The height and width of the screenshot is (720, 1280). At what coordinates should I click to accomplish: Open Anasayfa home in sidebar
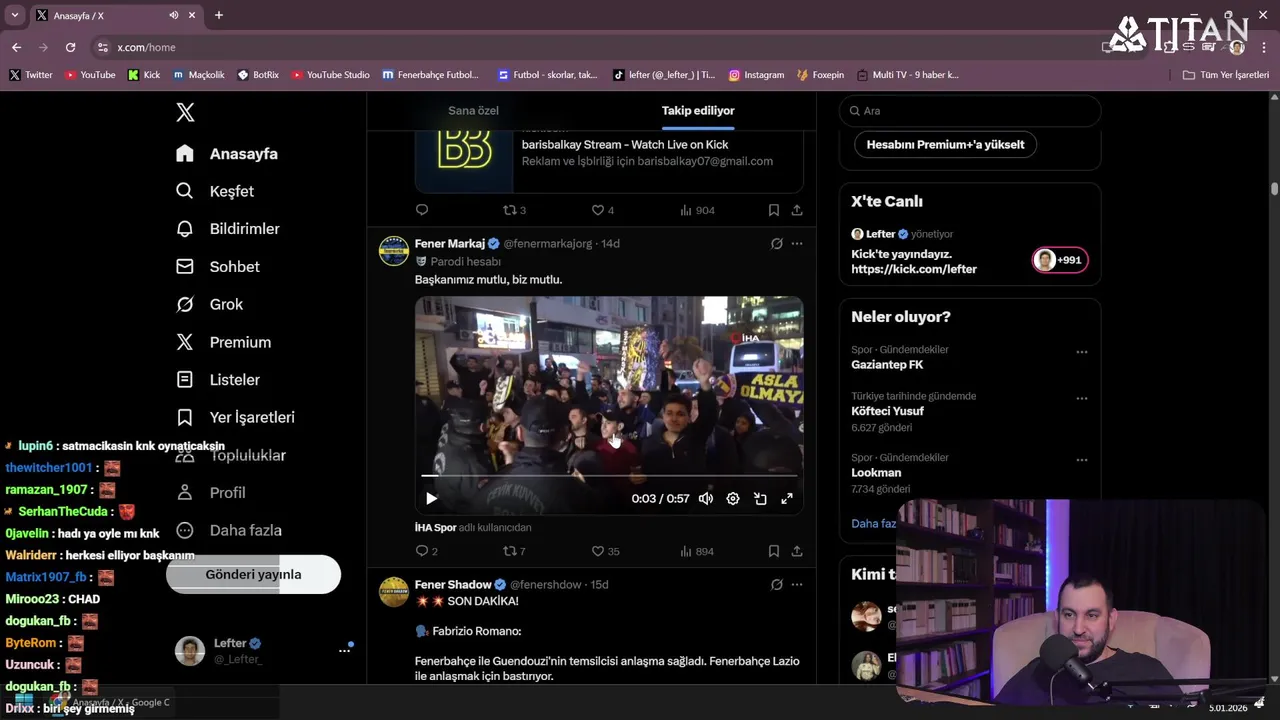coord(227,153)
